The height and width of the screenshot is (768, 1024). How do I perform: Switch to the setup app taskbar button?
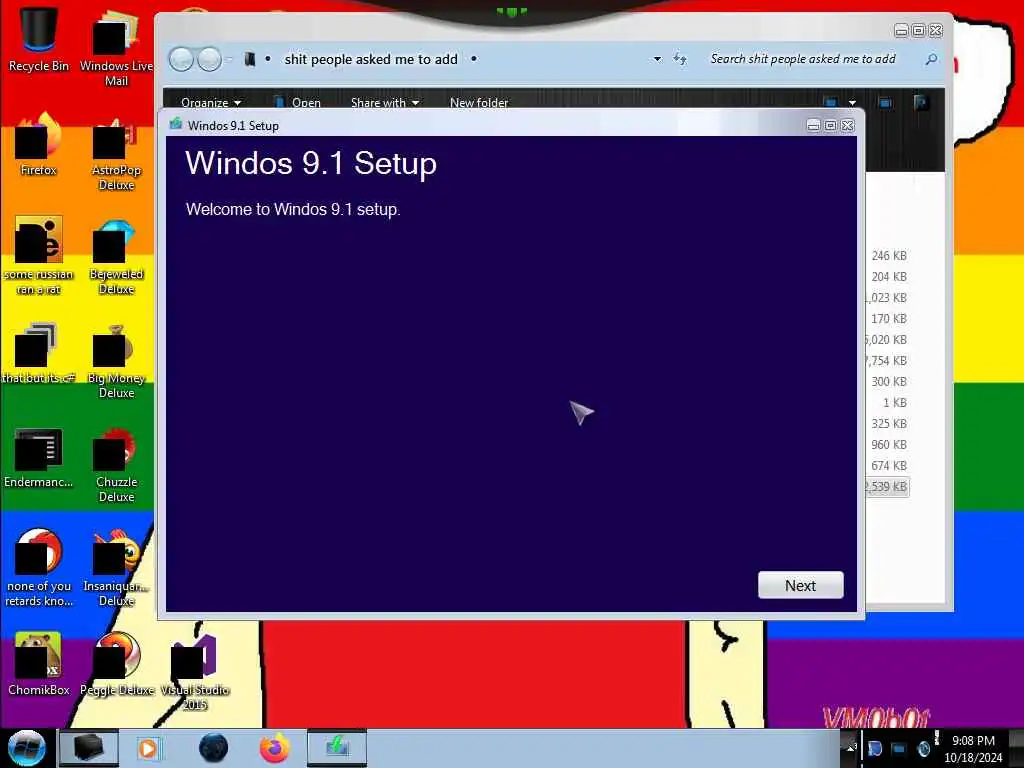(337, 748)
